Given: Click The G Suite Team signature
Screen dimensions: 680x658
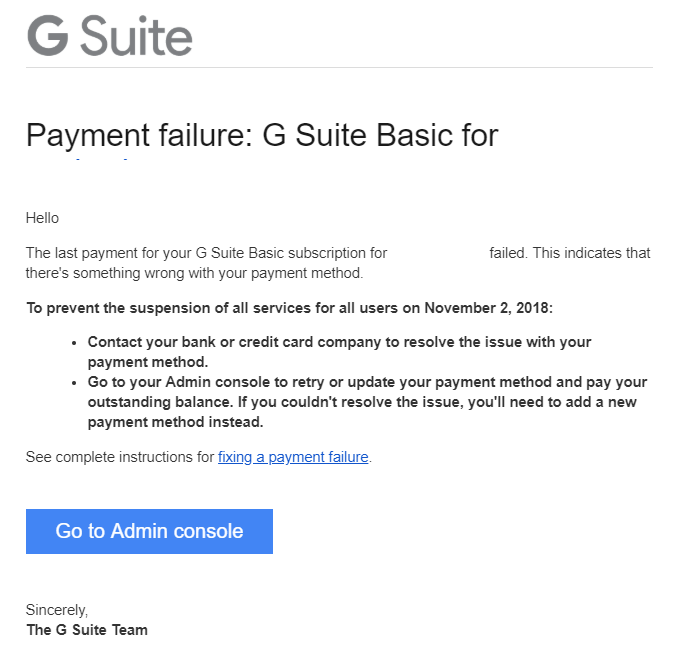Looking at the screenshot, I should click(x=87, y=630).
